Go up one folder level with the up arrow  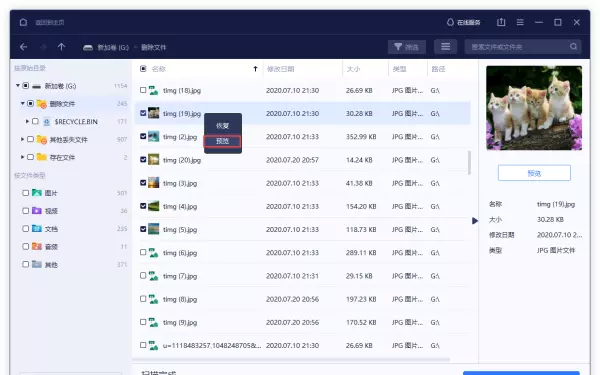(61, 47)
